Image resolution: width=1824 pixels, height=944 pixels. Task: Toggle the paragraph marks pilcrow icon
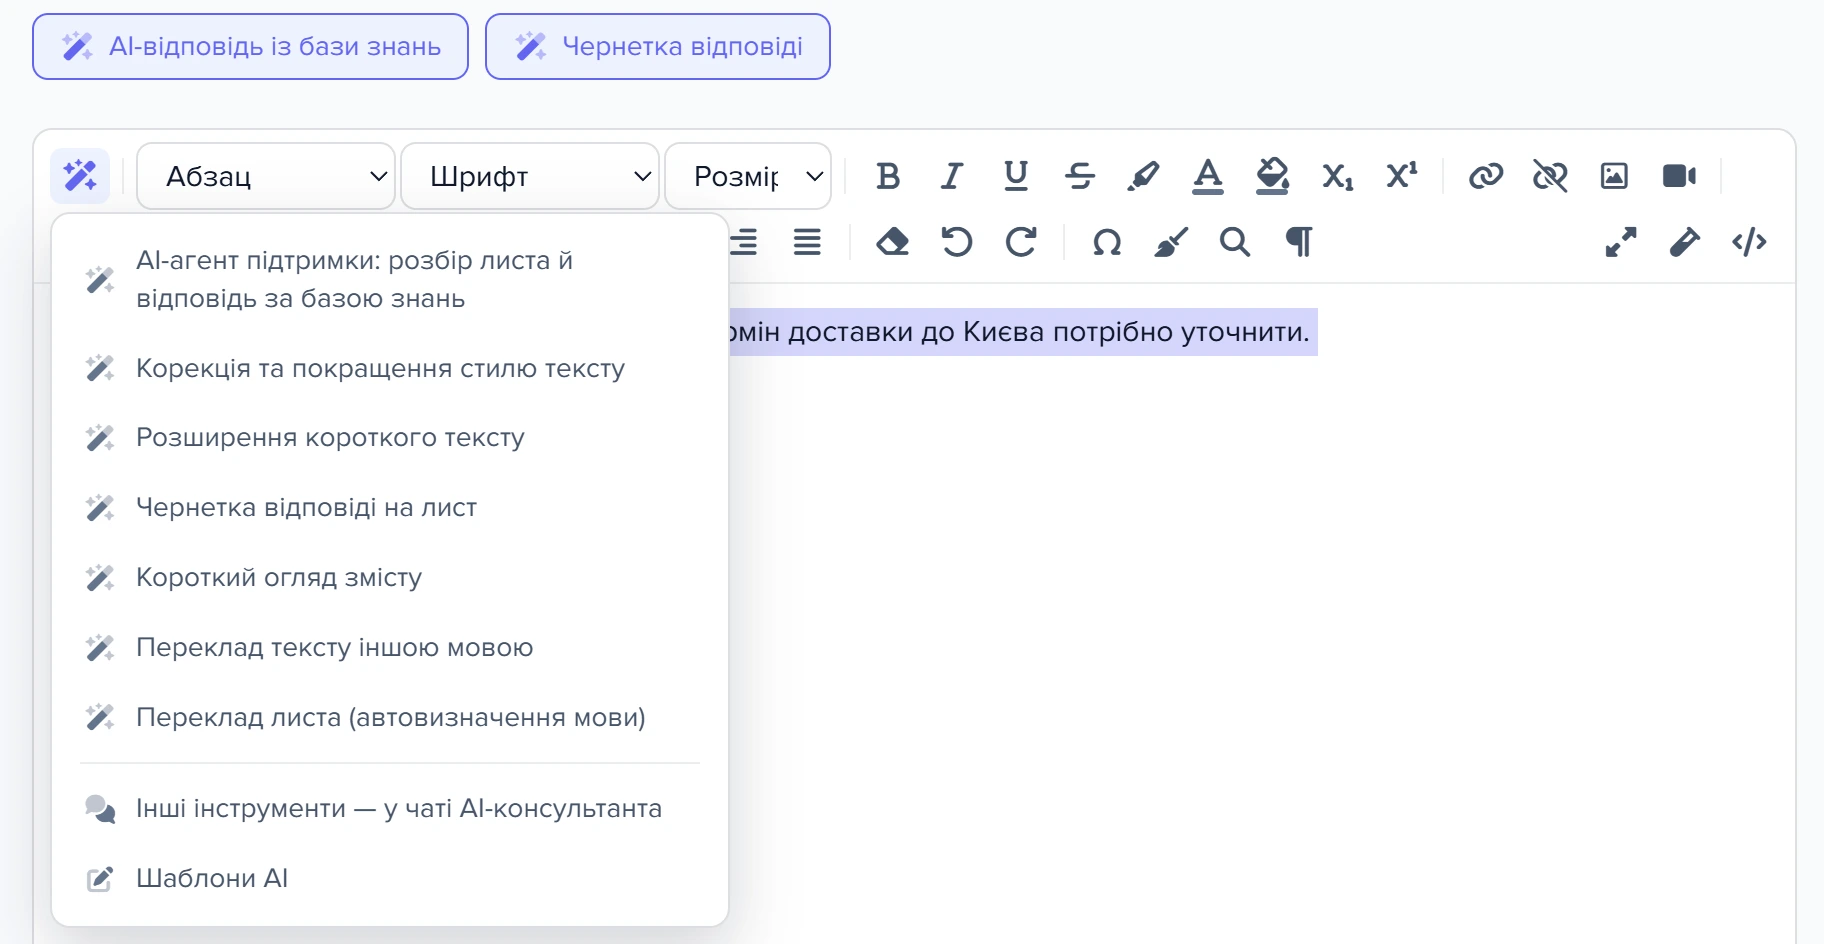(1299, 242)
